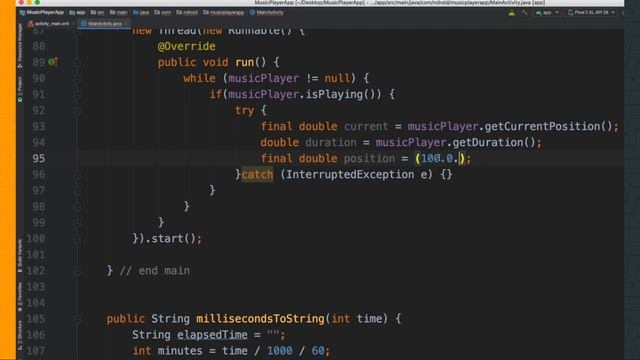Click the java breadcrumb folder
Image resolution: width=640 pixels, height=360 pixels.
141,13
